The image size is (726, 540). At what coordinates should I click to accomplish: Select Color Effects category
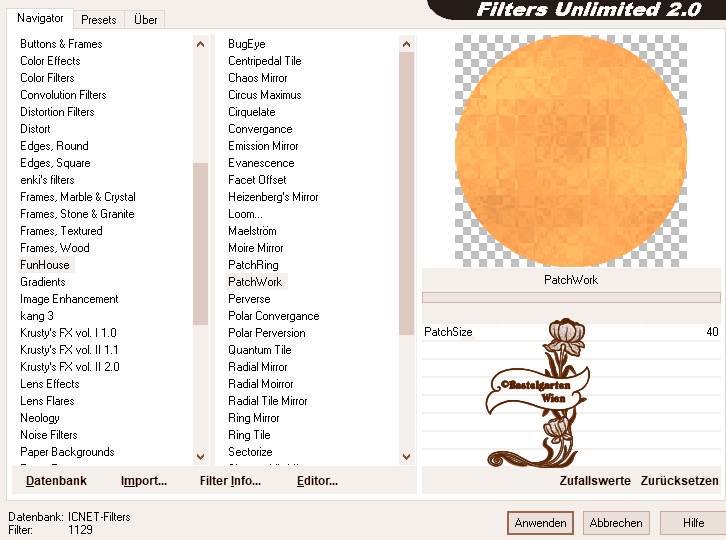(50, 61)
